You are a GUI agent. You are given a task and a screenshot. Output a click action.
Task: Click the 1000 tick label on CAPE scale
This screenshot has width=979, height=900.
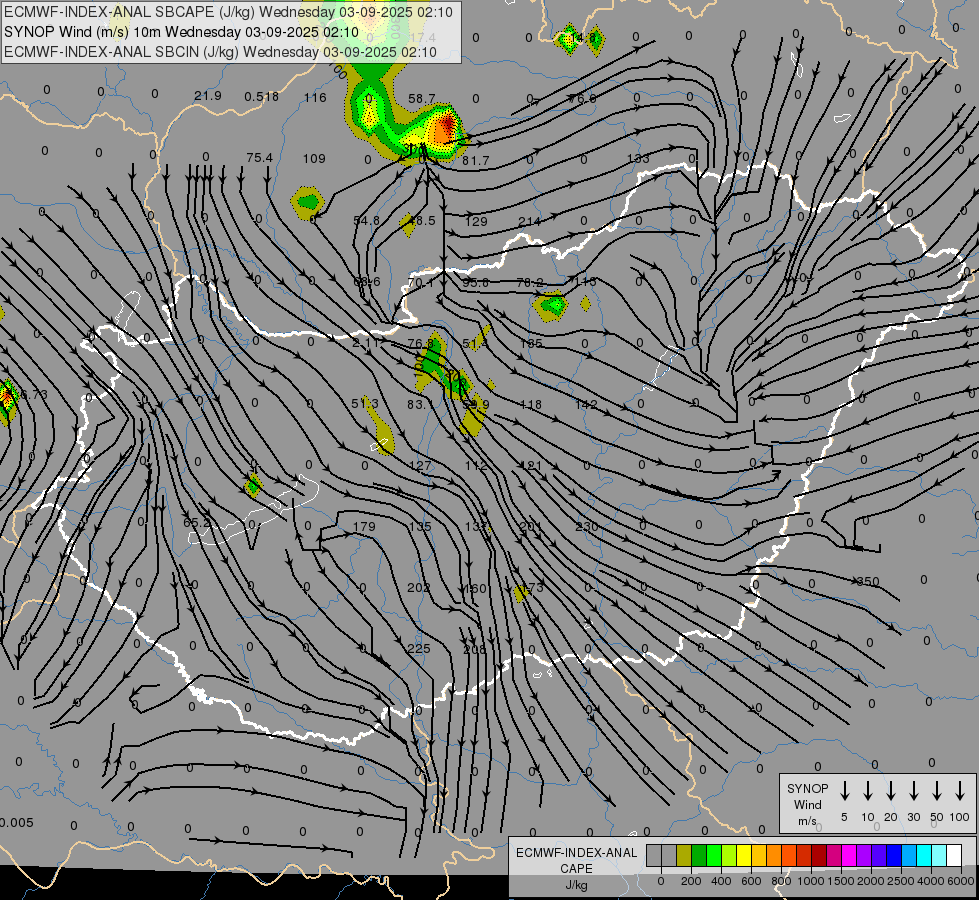point(810,881)
